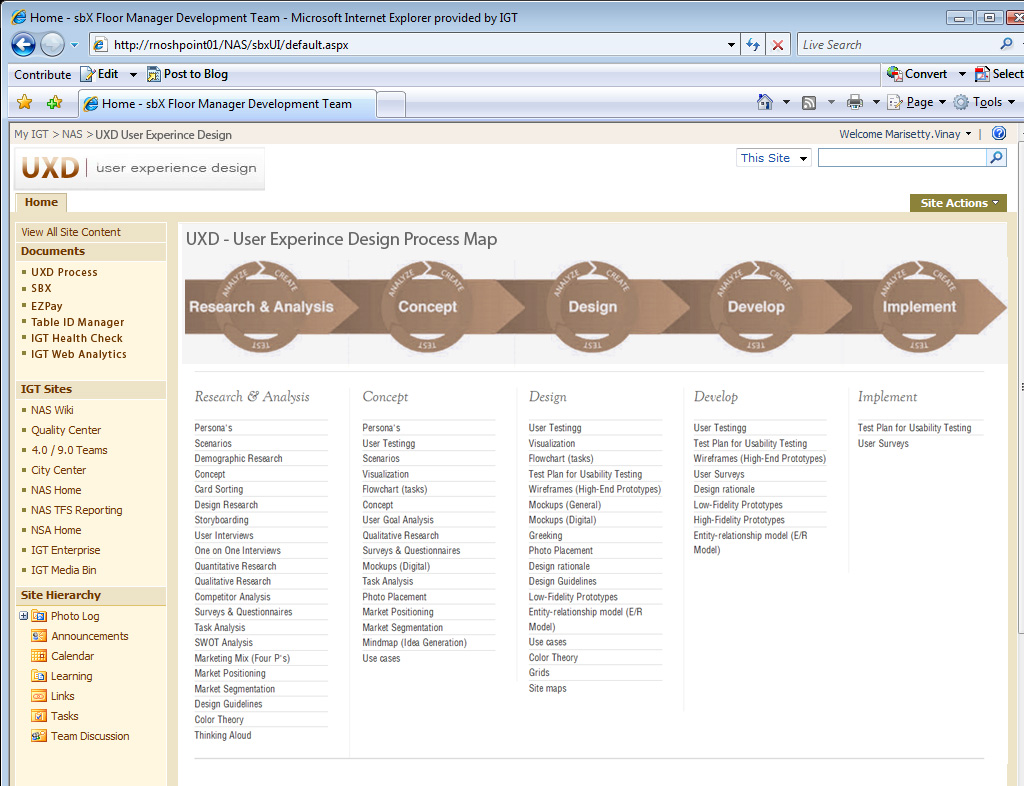Go back with the browser Back arrow
The height and width of the screenshot is (786, 1024).
tap(23, 44)
